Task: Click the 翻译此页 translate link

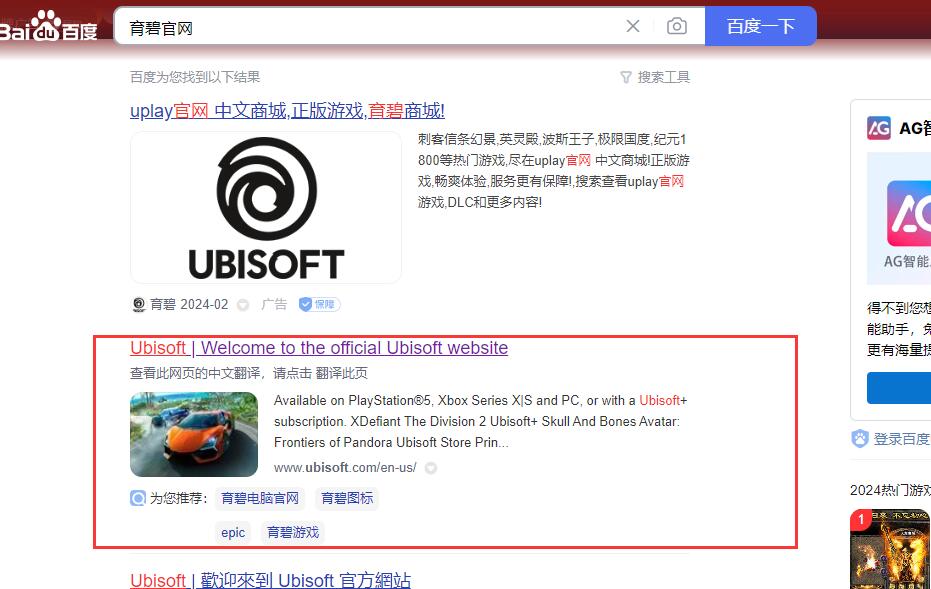Action: 341,373
